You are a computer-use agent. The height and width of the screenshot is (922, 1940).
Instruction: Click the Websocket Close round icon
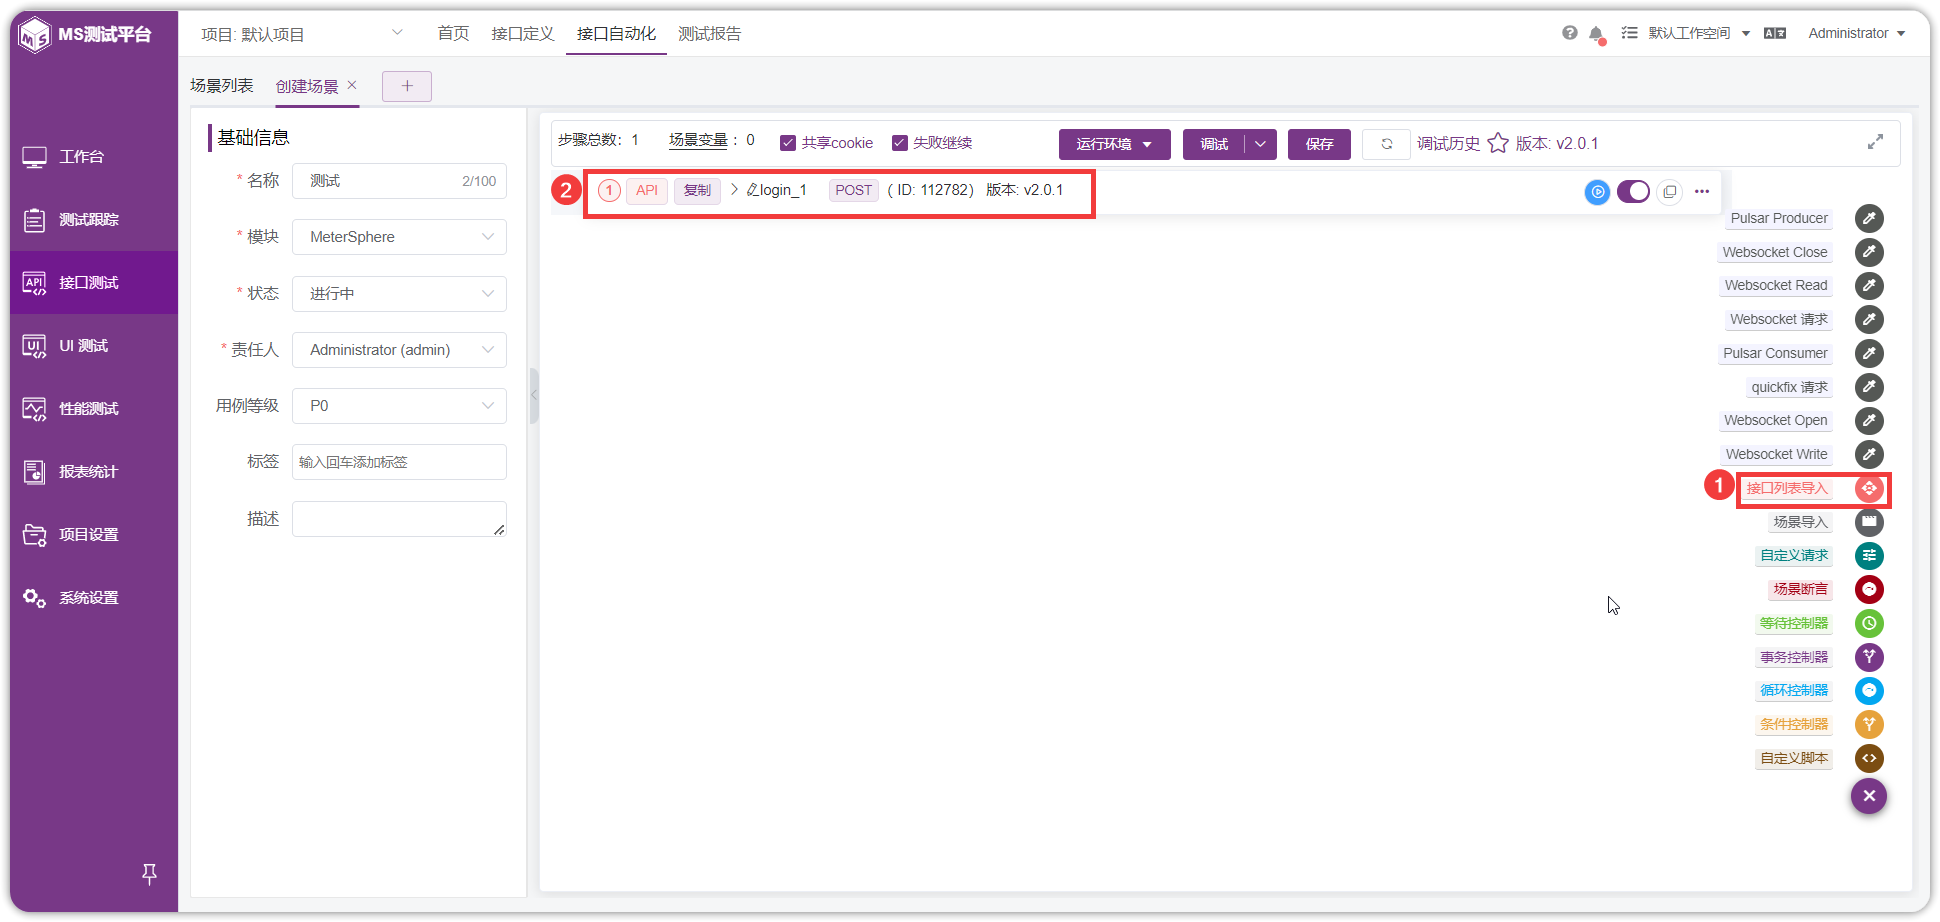tap(1869, 252)
